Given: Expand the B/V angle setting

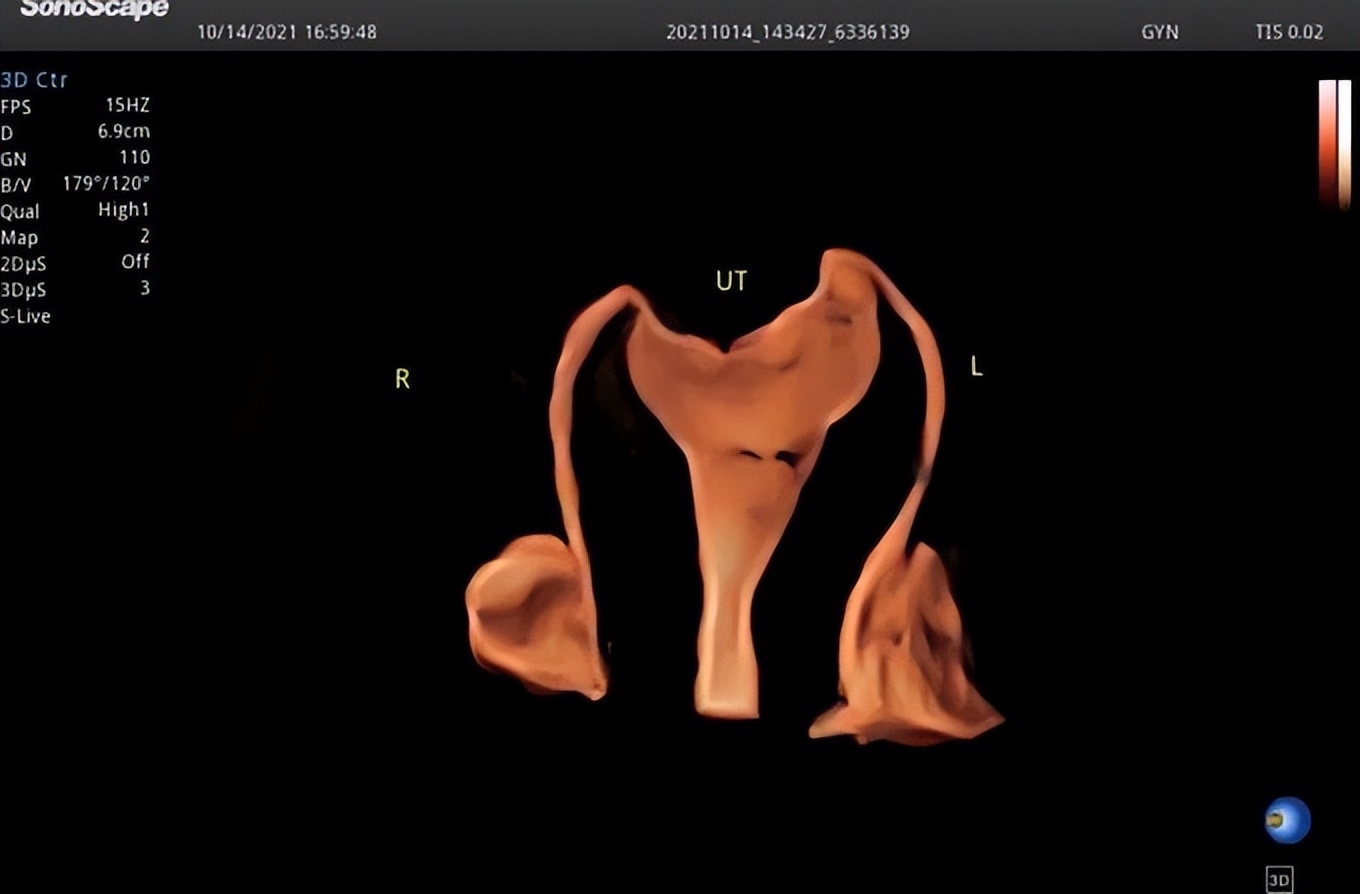Looking at the screenshot, I should [80, 184].
